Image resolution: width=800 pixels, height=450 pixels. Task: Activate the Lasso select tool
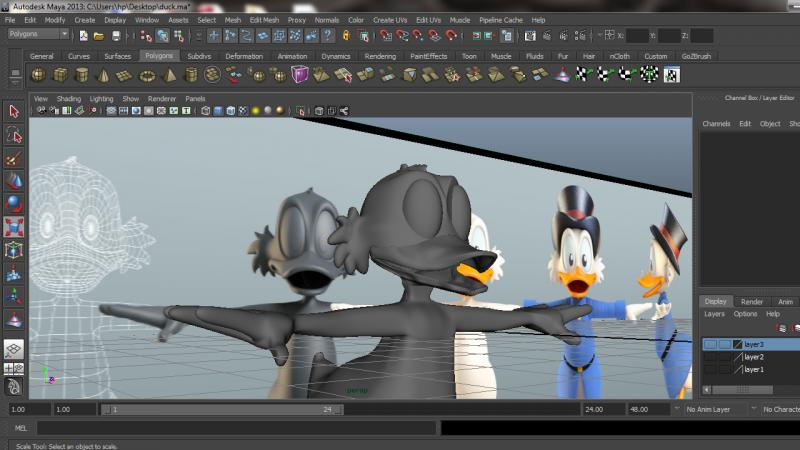[14, 135]
